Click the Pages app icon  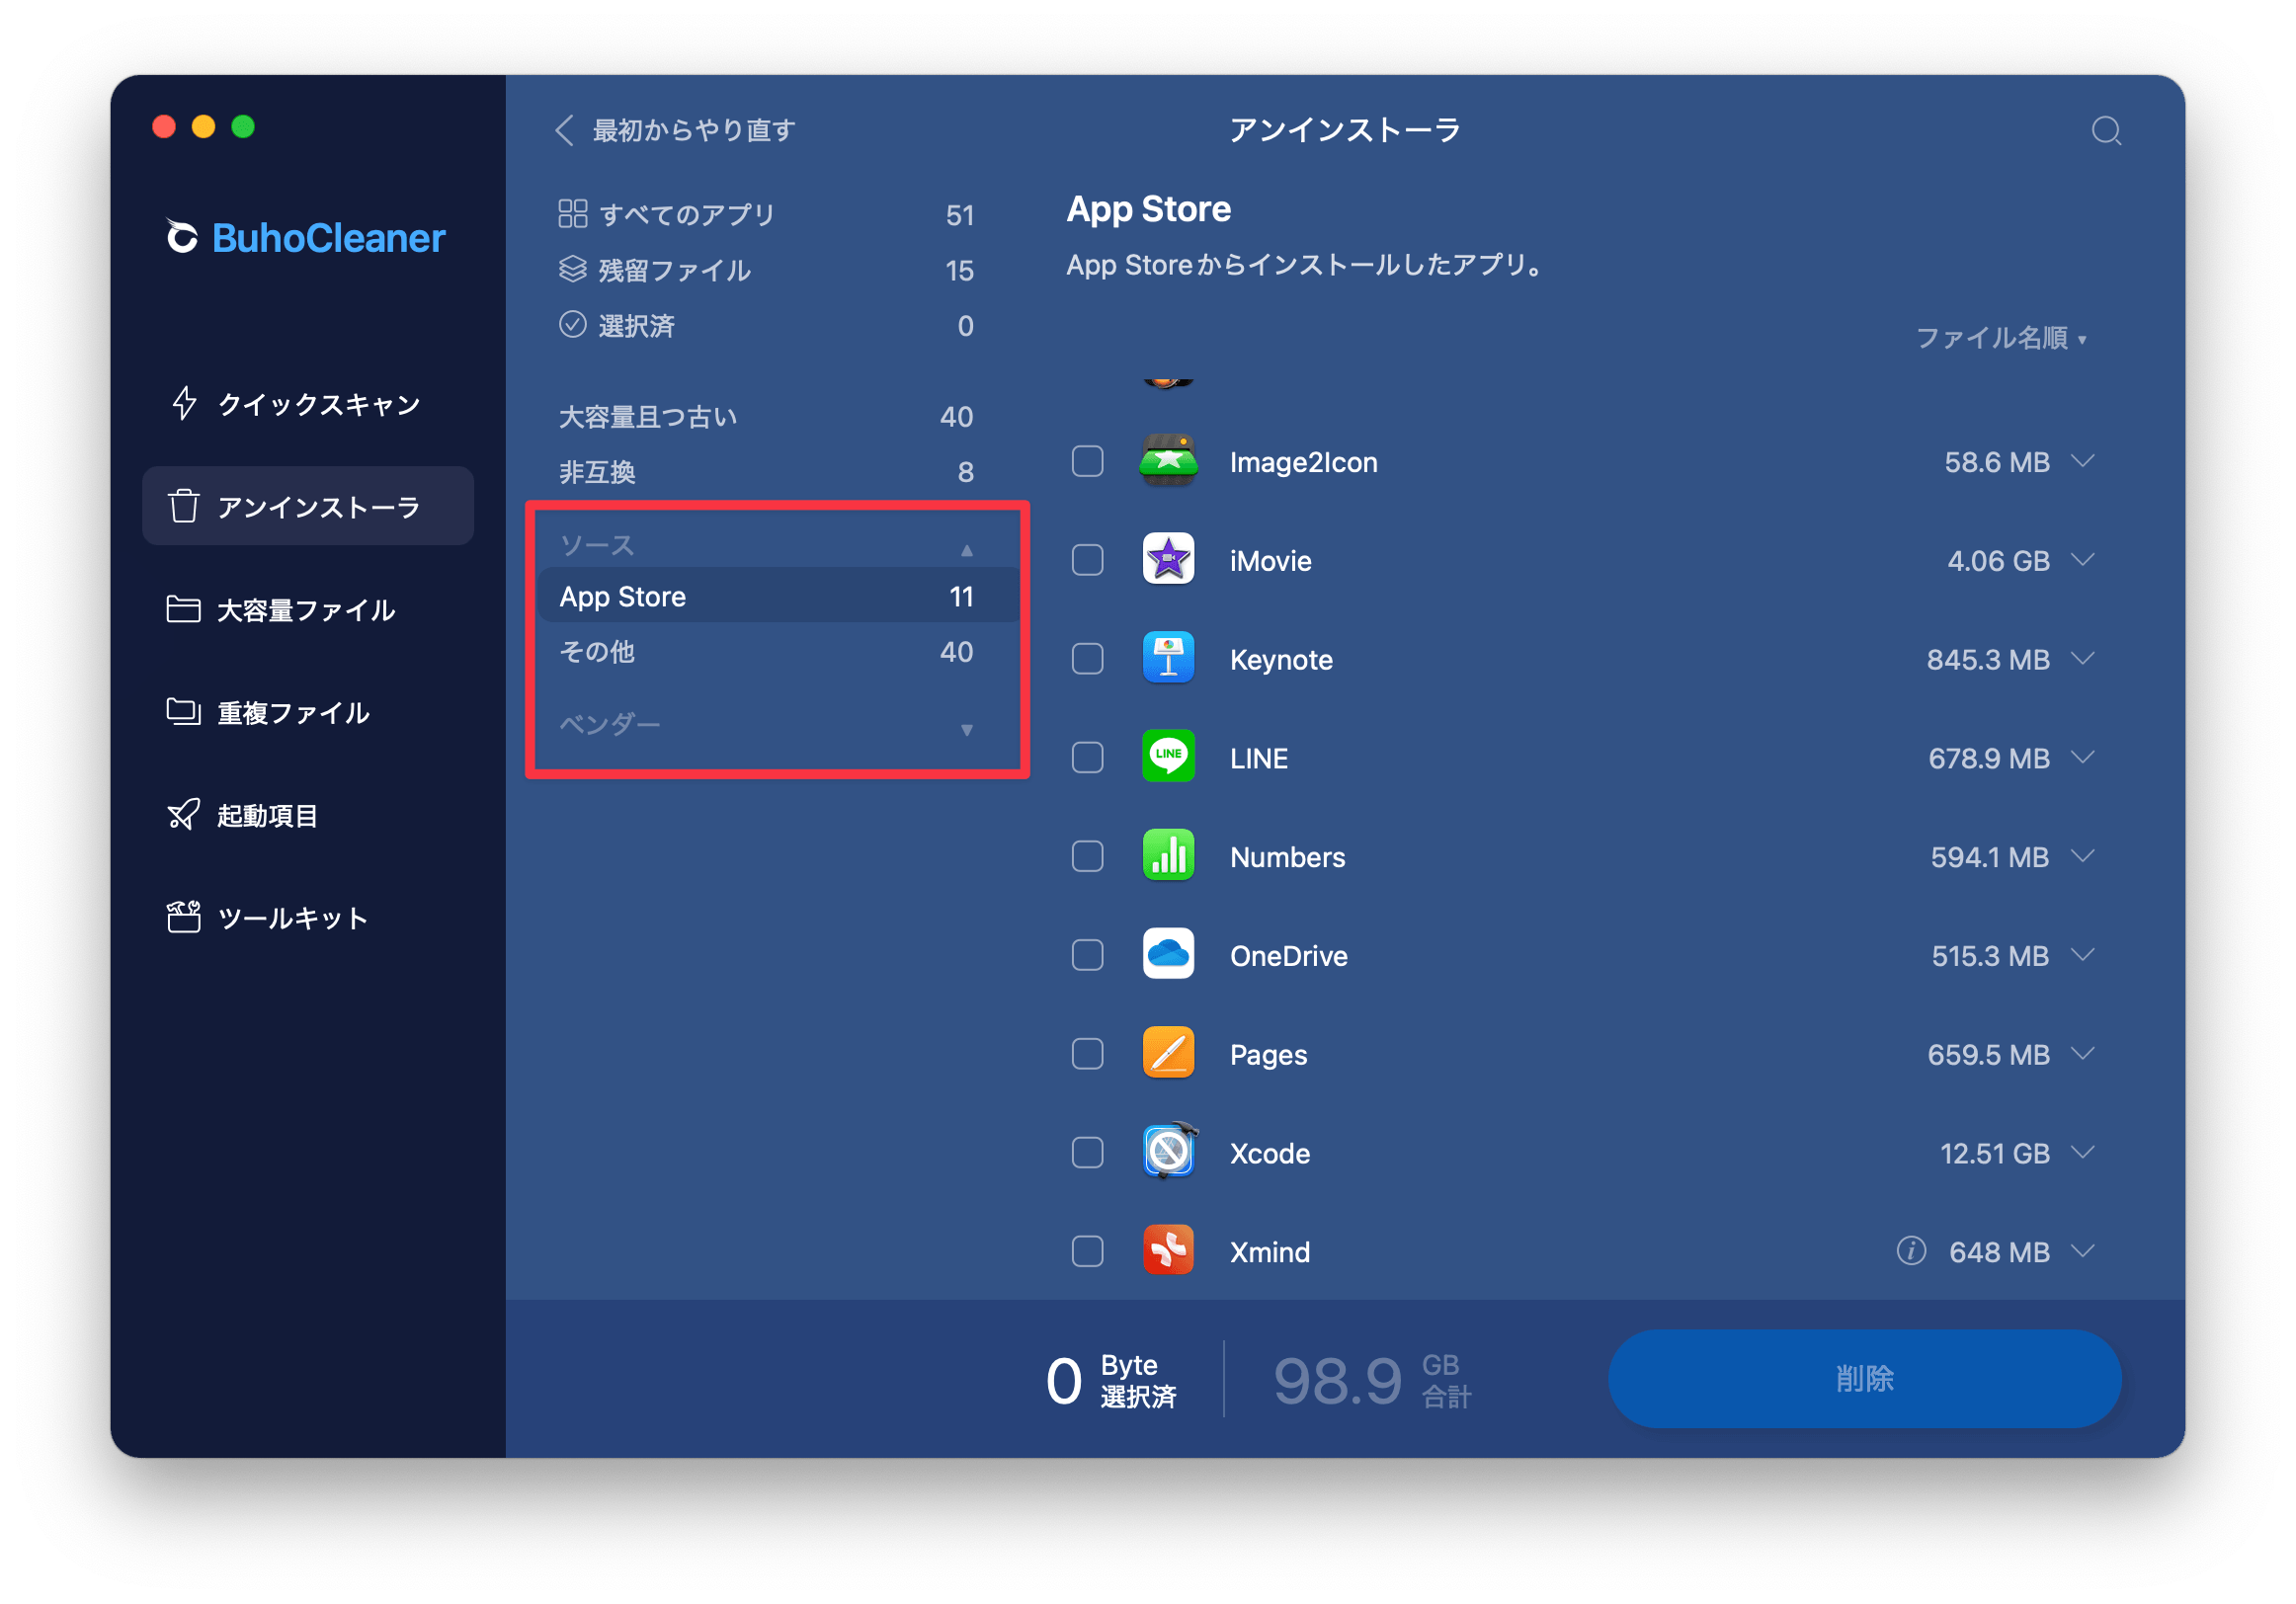pyautogui.click(x=1168, y=1053)
